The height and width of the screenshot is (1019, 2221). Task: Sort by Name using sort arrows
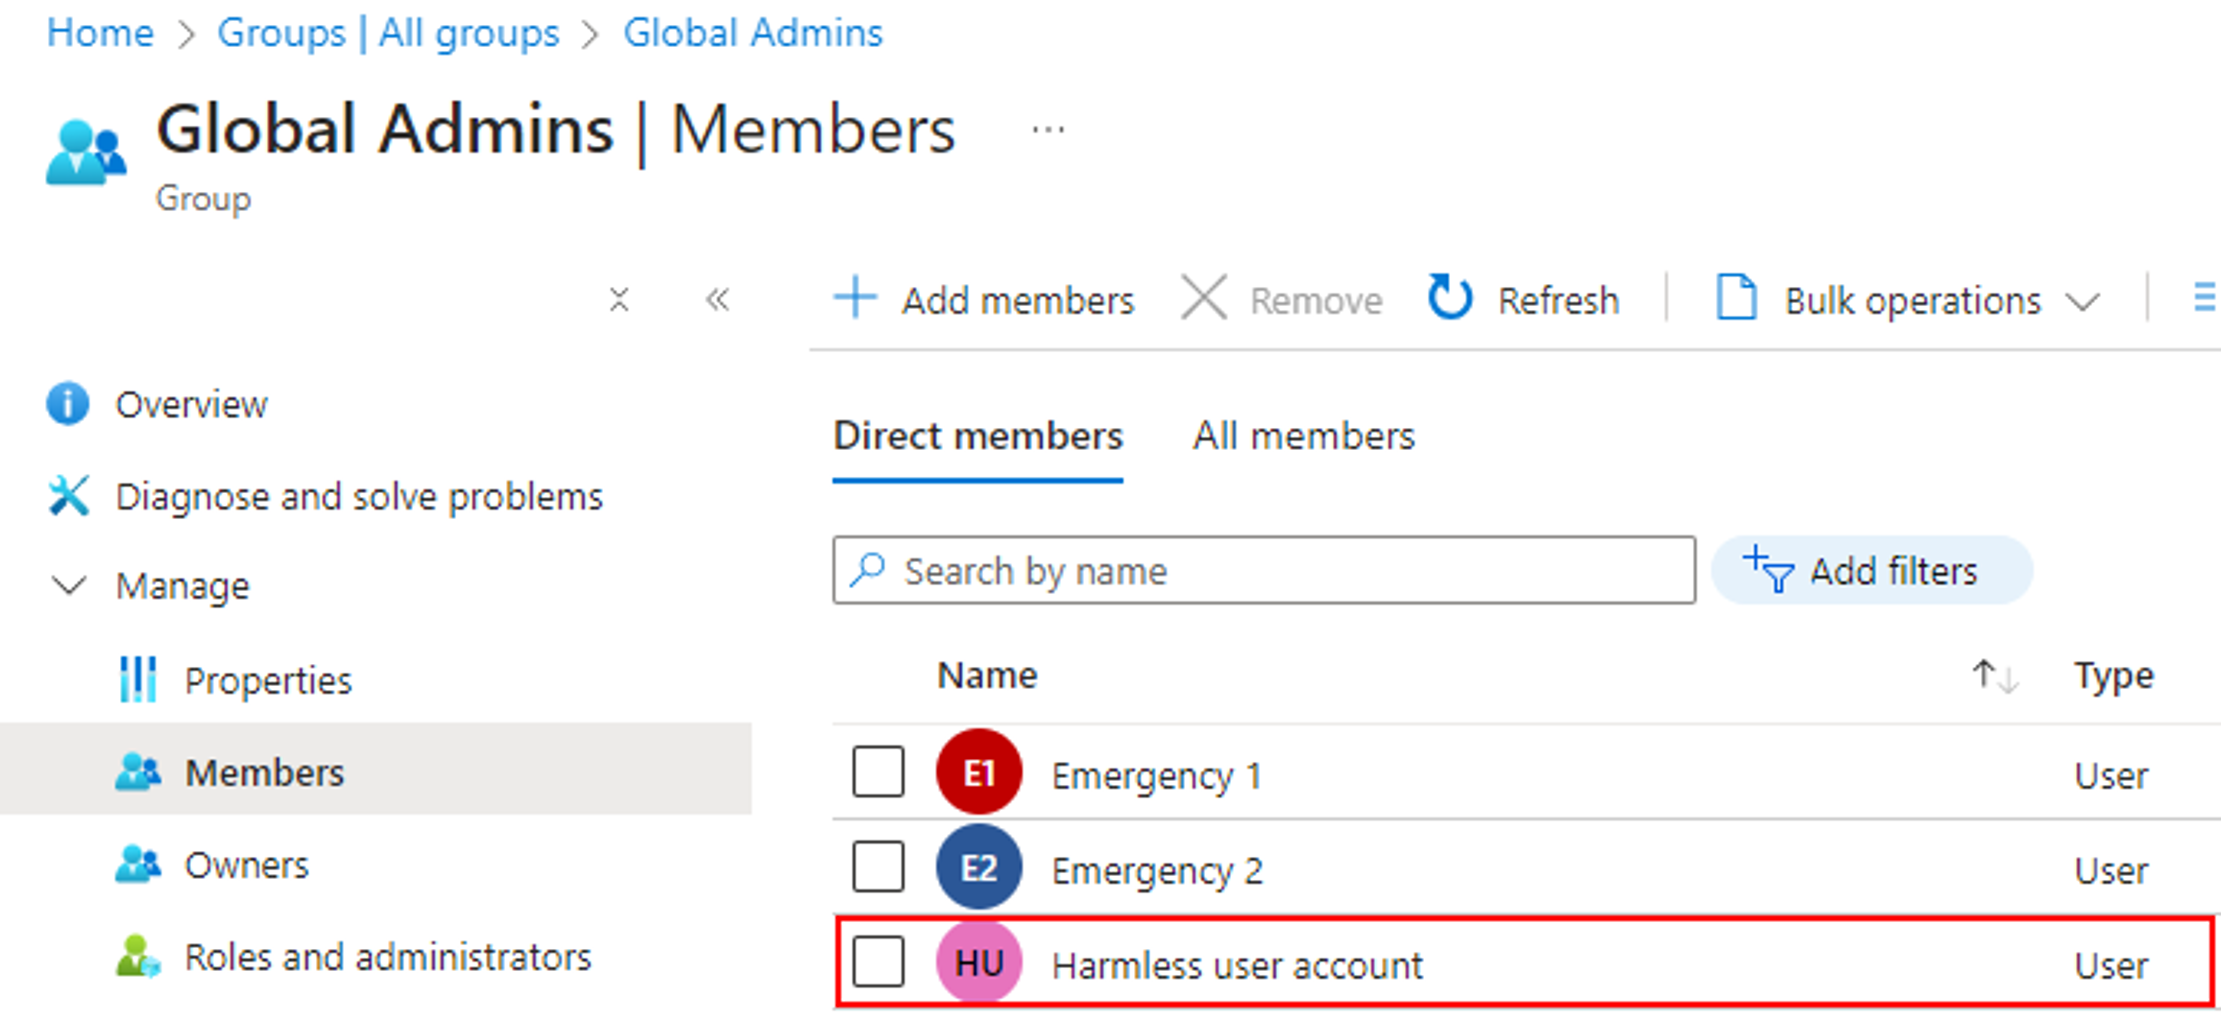pos(1994,677)
